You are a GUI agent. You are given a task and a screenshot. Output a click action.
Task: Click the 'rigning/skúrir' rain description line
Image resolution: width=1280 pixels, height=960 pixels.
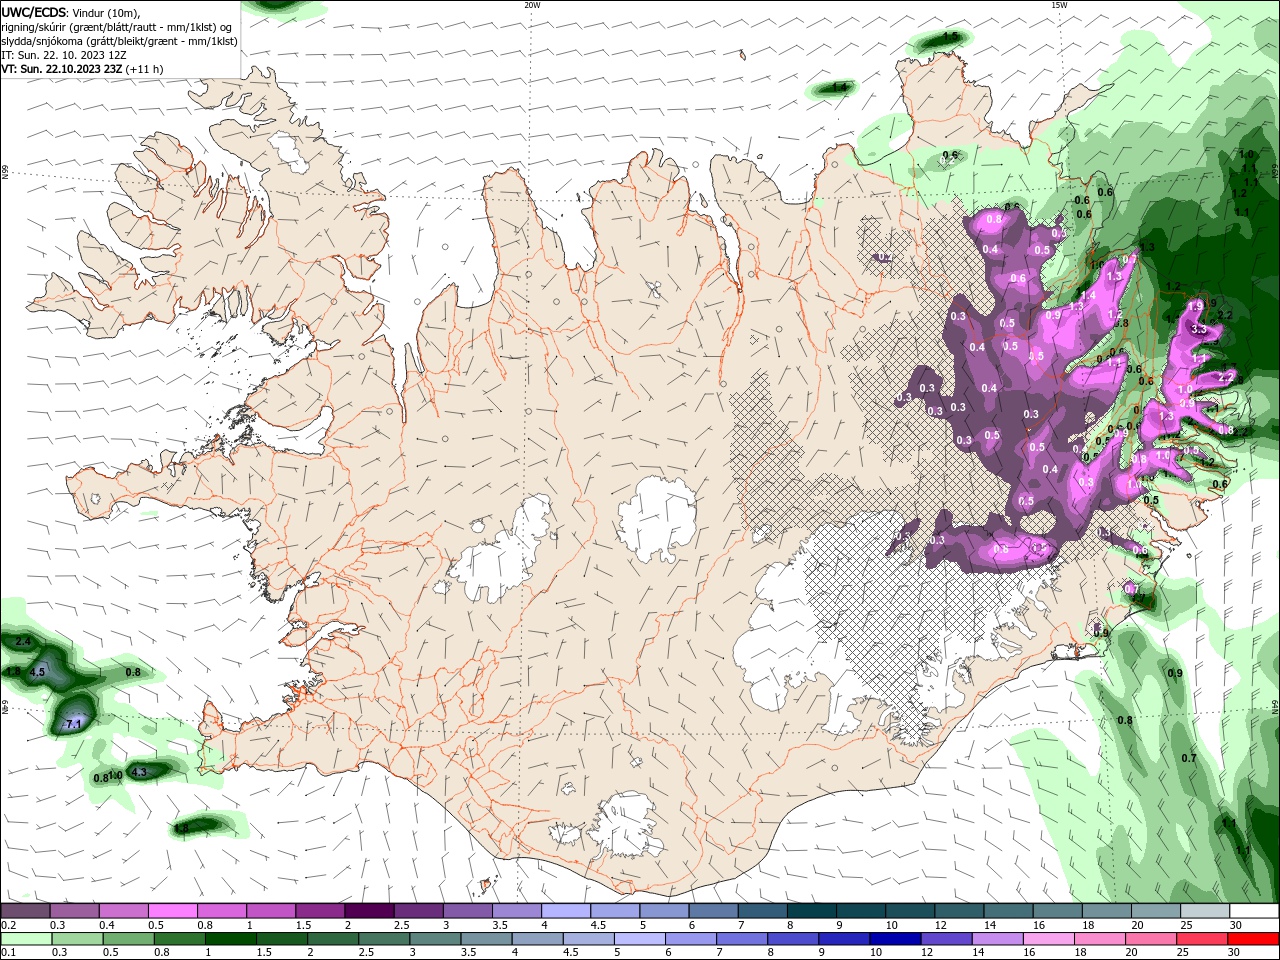point(116,27)
